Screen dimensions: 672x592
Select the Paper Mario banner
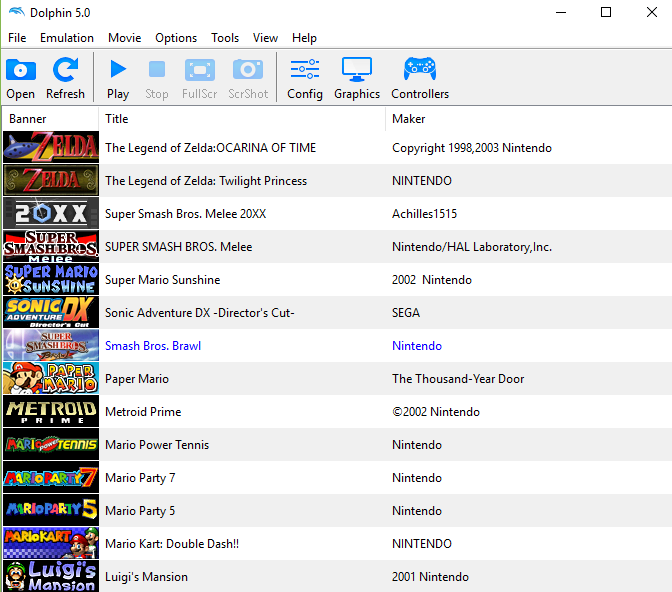click(x=51, y=378)
